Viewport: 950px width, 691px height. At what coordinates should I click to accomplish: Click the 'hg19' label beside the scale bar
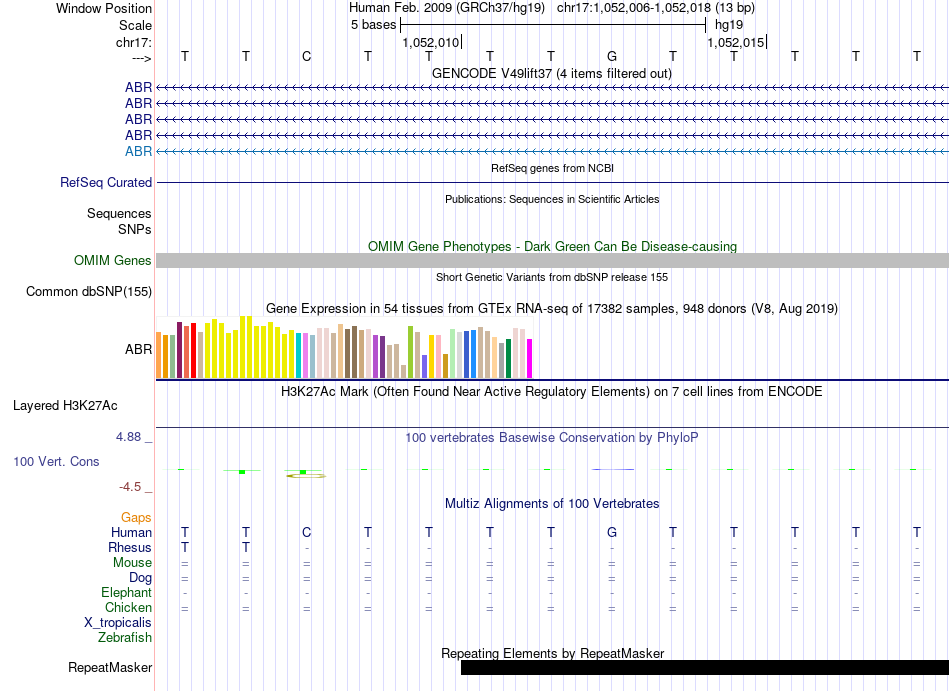coord(729,25)
